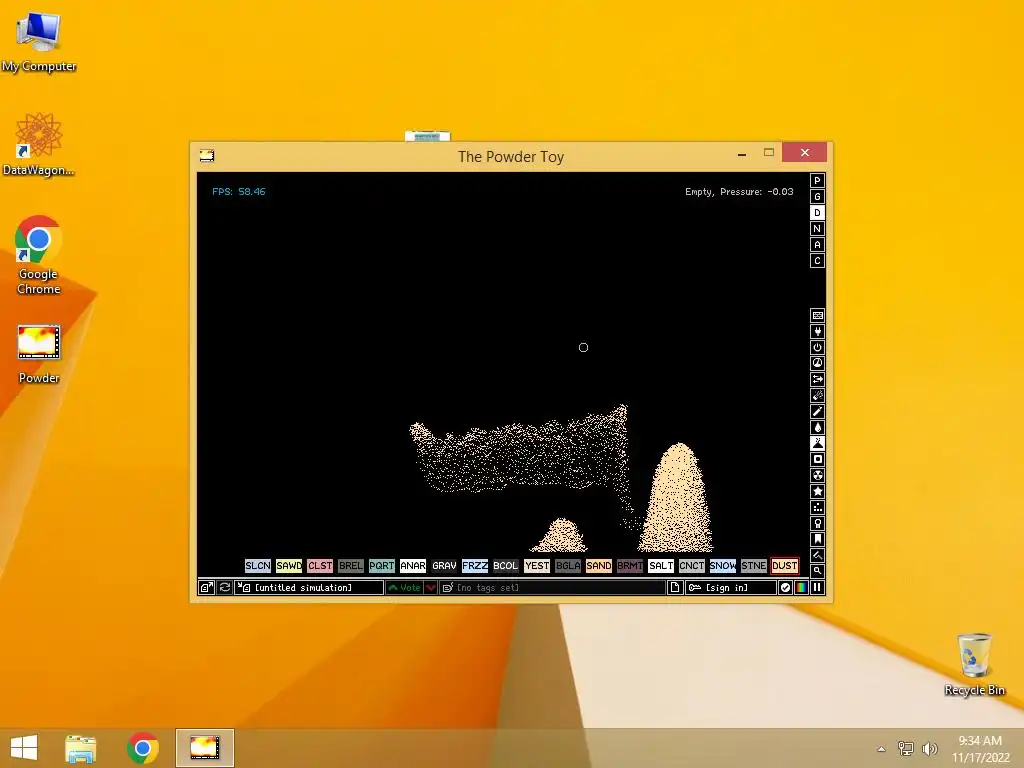The height and width of the screenshot is (768, 1024).
Task: Upvote with the green Vote button
Action: [x=404, y=588]
